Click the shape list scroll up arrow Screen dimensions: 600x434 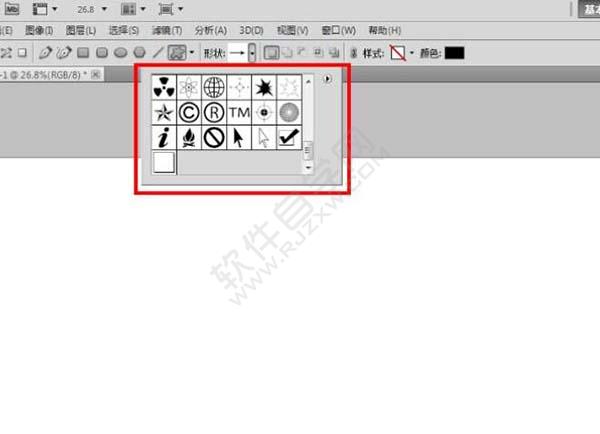tap(308, 82)
